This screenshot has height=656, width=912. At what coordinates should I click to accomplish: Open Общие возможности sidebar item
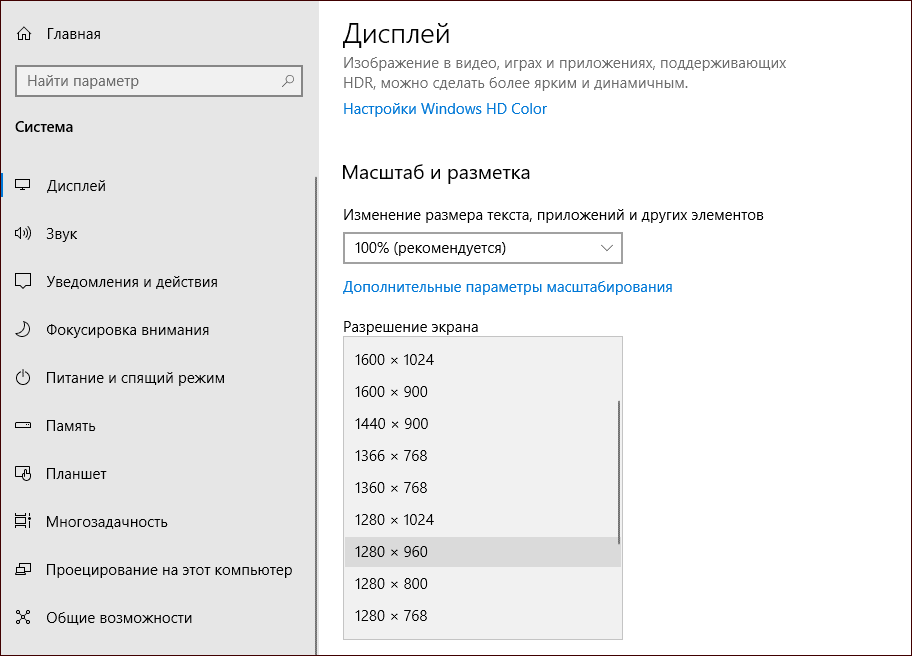click(x=119, y=618)
